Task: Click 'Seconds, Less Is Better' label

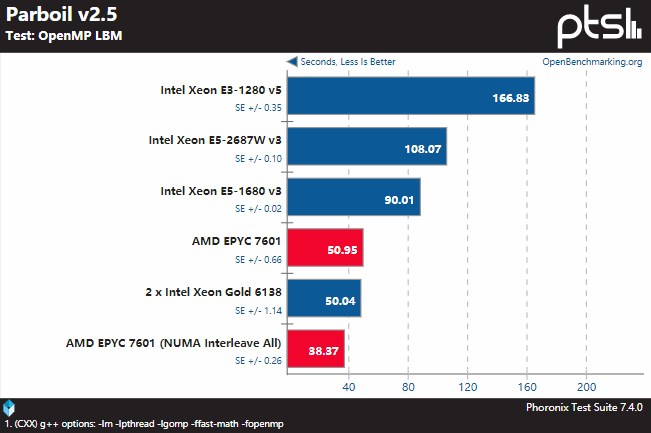Action: pyautogui.click(x=348, y=62)
